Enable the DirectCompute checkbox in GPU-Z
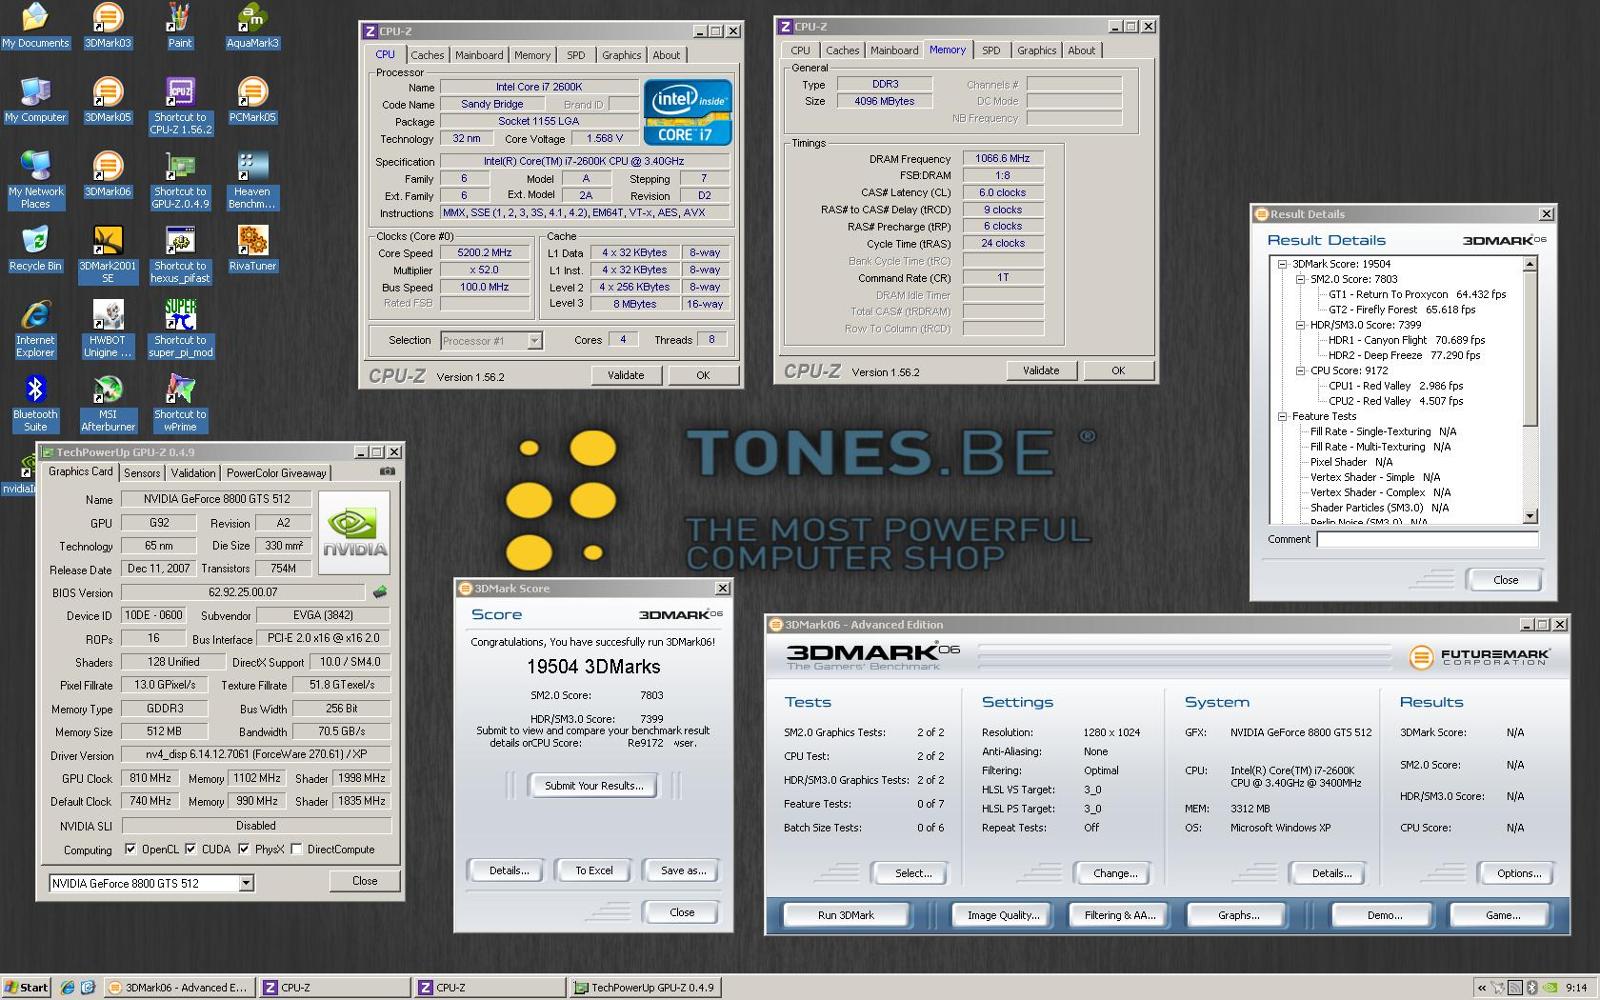Screen dimensions: 1600x1000 pyautogui.click(x=296, y=849)
